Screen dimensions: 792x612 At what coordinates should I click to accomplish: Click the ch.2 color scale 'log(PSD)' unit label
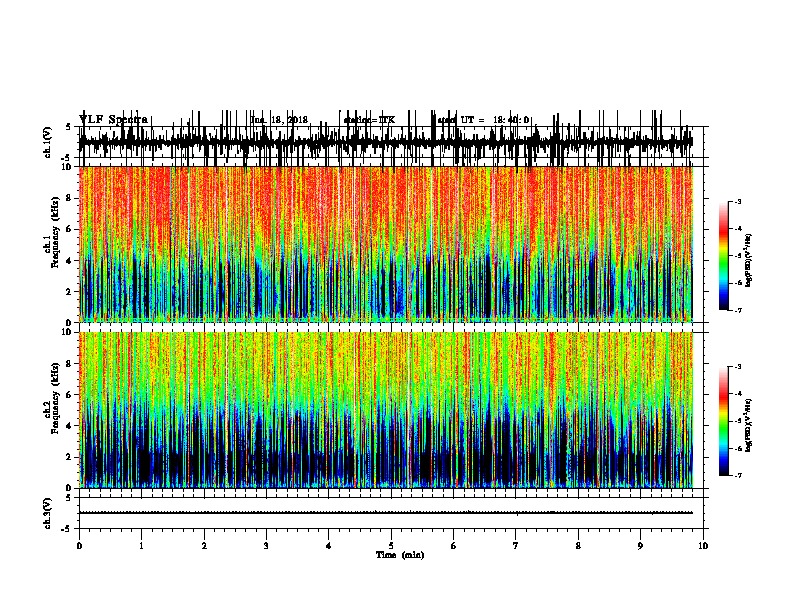click(x=749, y=425)
